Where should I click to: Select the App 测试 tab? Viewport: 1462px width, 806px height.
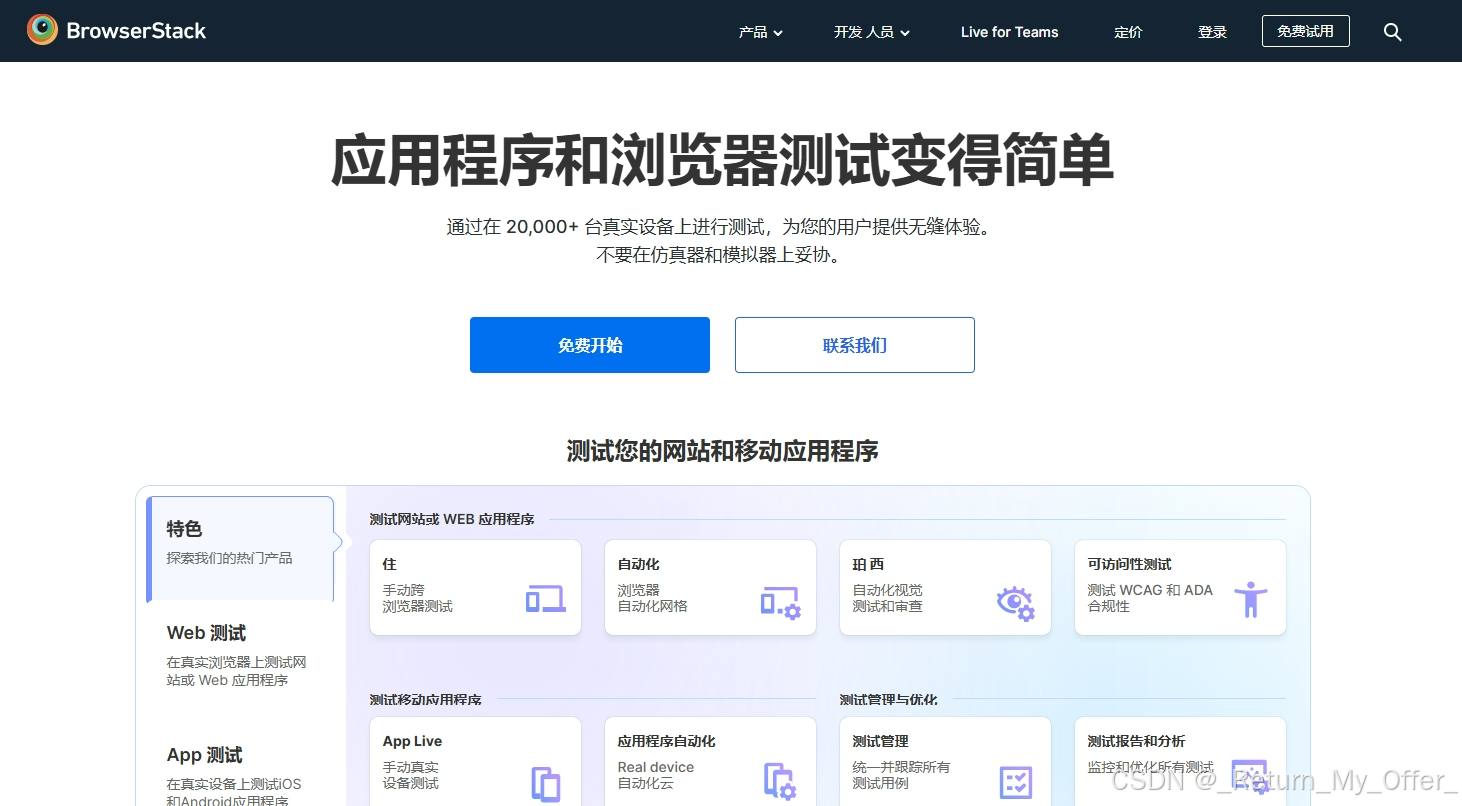coord(241,770)
